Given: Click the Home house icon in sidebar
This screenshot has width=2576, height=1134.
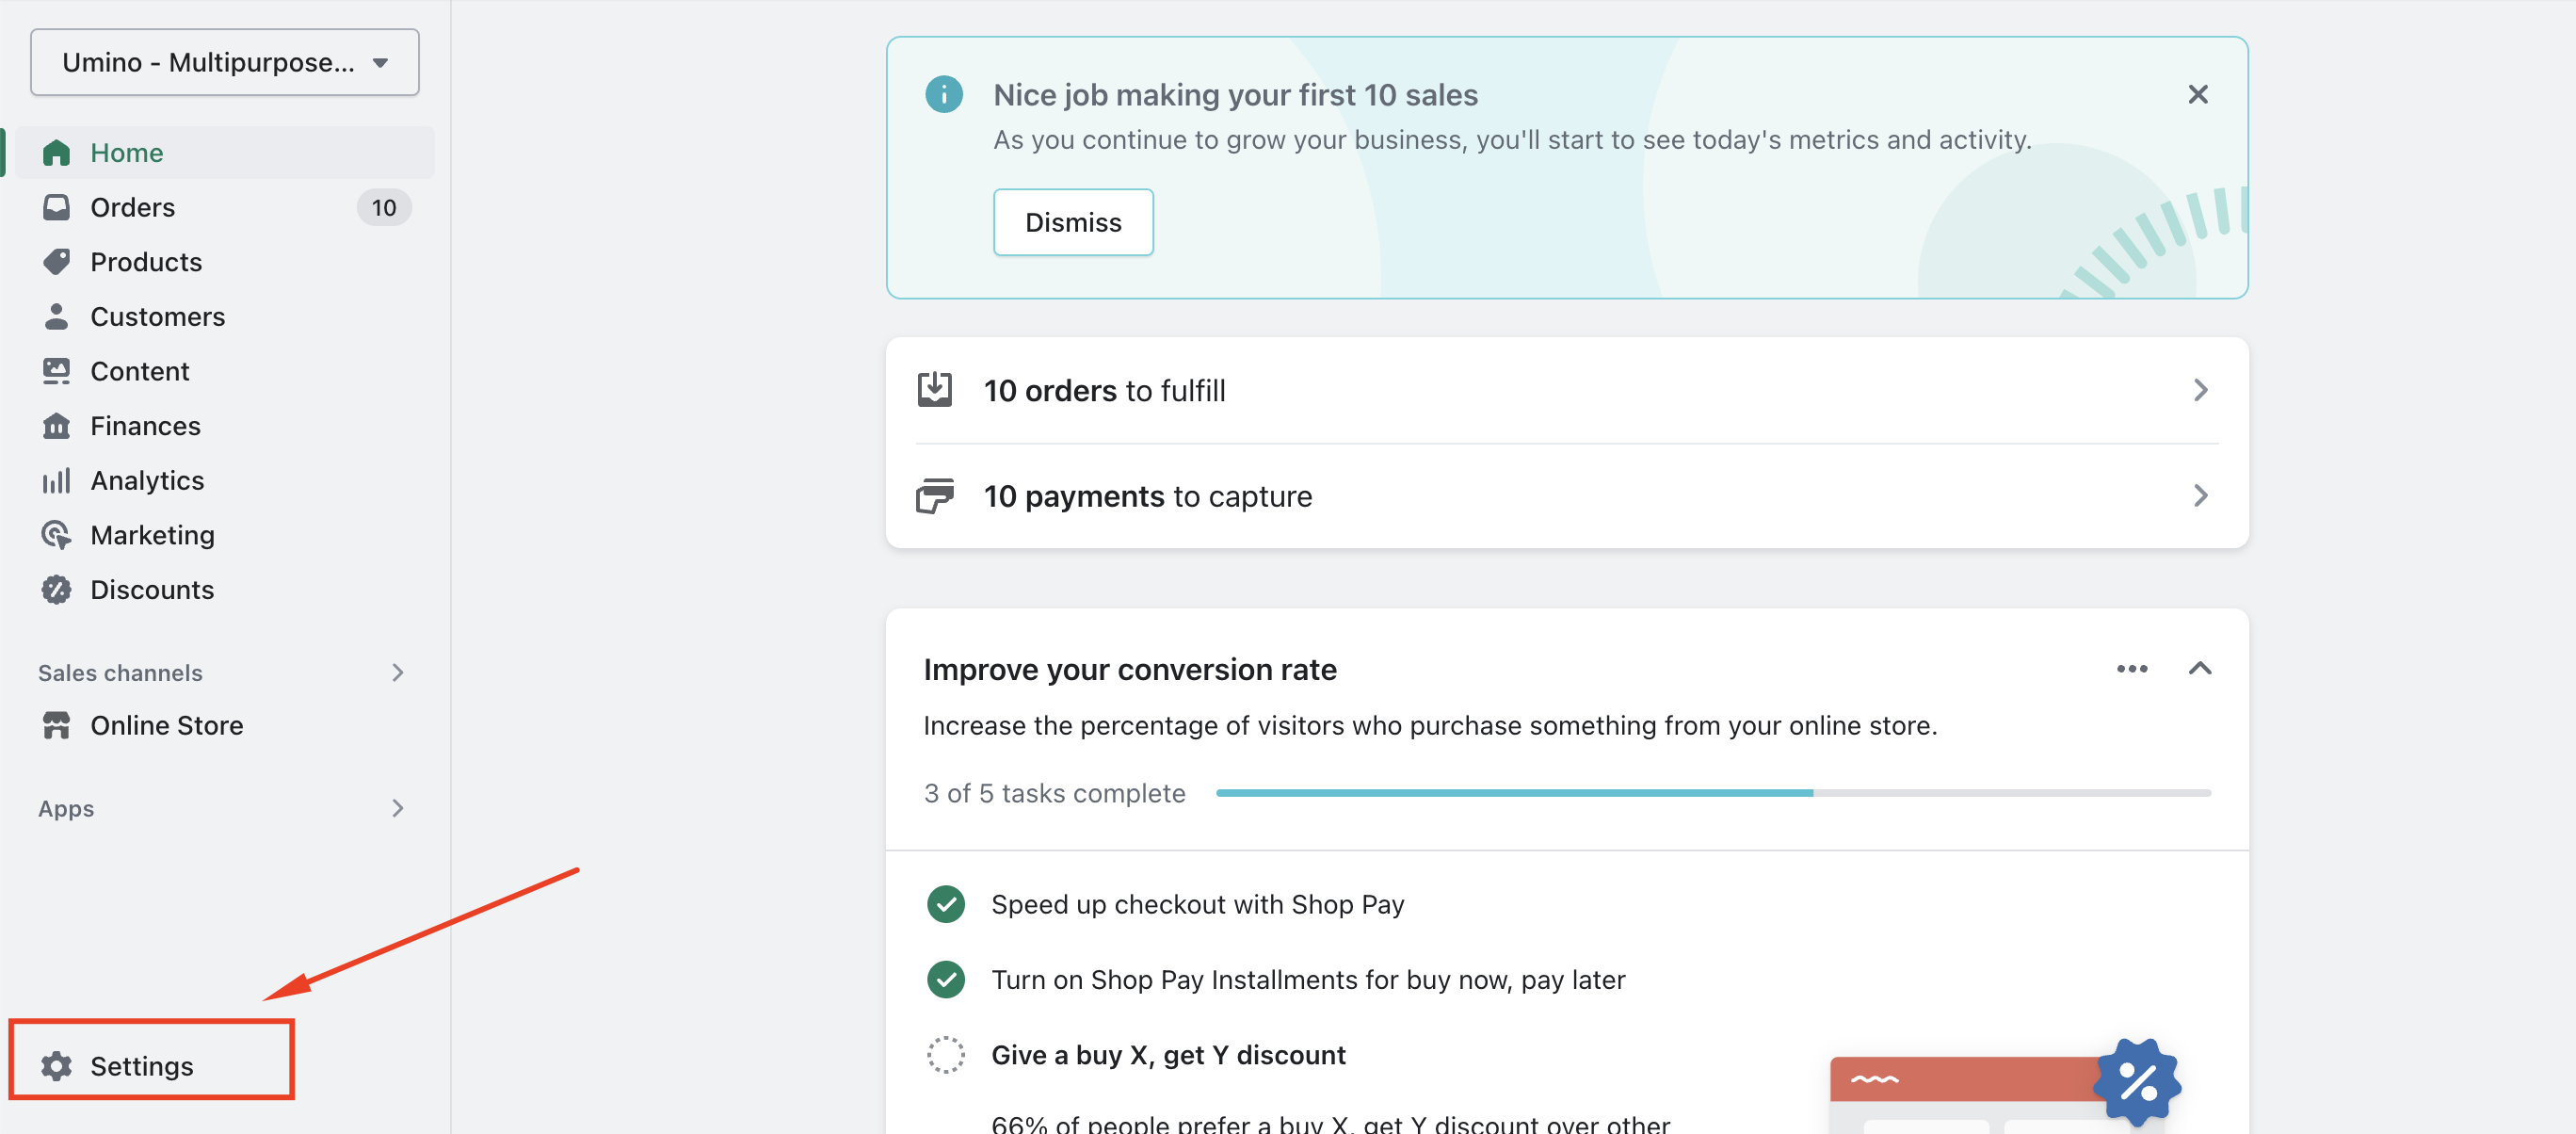Looking at the screenshot, I should [56, 153].
